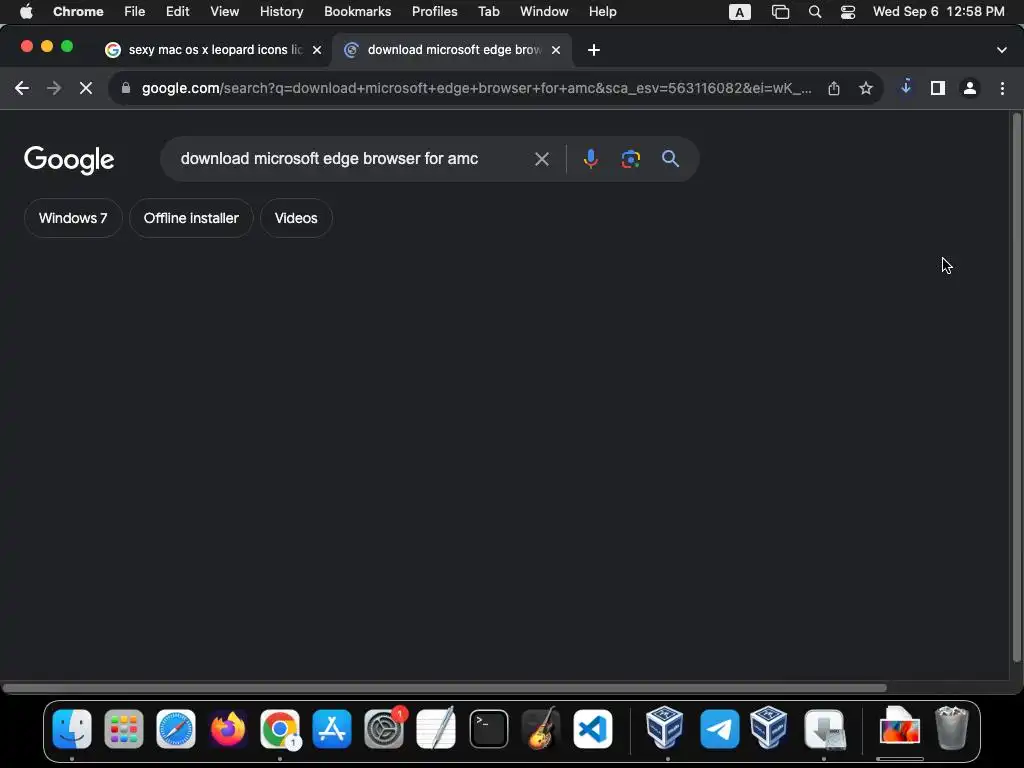Click the address bar URL
The height and width of the screenshot is (768, 1024).
pos(477,88)
